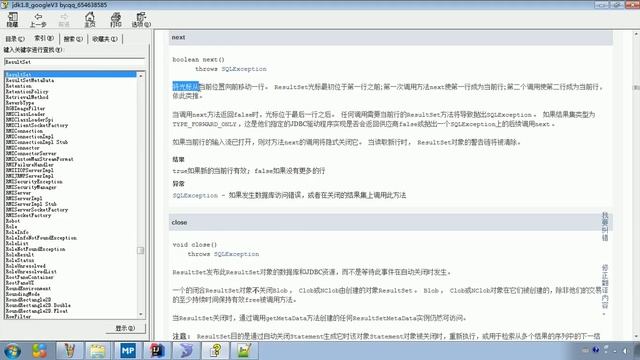Select "ResultSetMetaData" in the index list
The width and height of the screenshot is (640, 360).
(x=29, y=80)
